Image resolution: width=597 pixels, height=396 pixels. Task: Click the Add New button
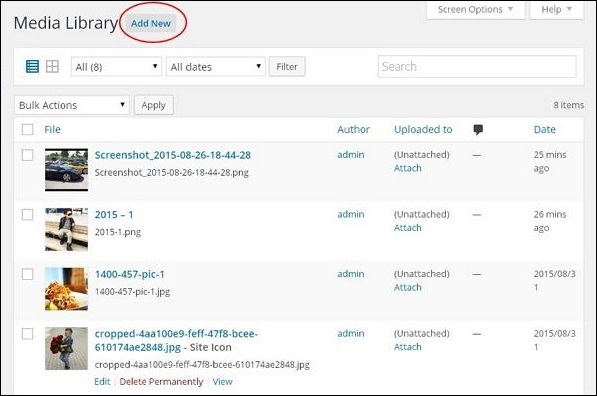coord(151,23)
